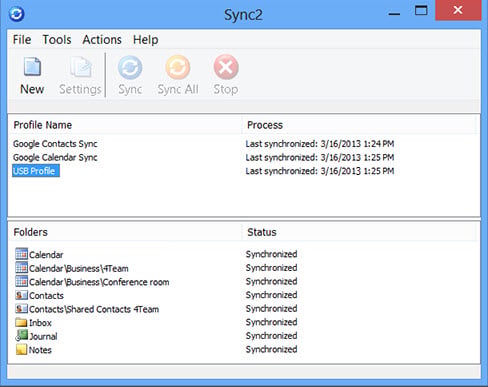Open the profile Settings toolbar icon
This screenshot has width=488, height=387.
80,67
